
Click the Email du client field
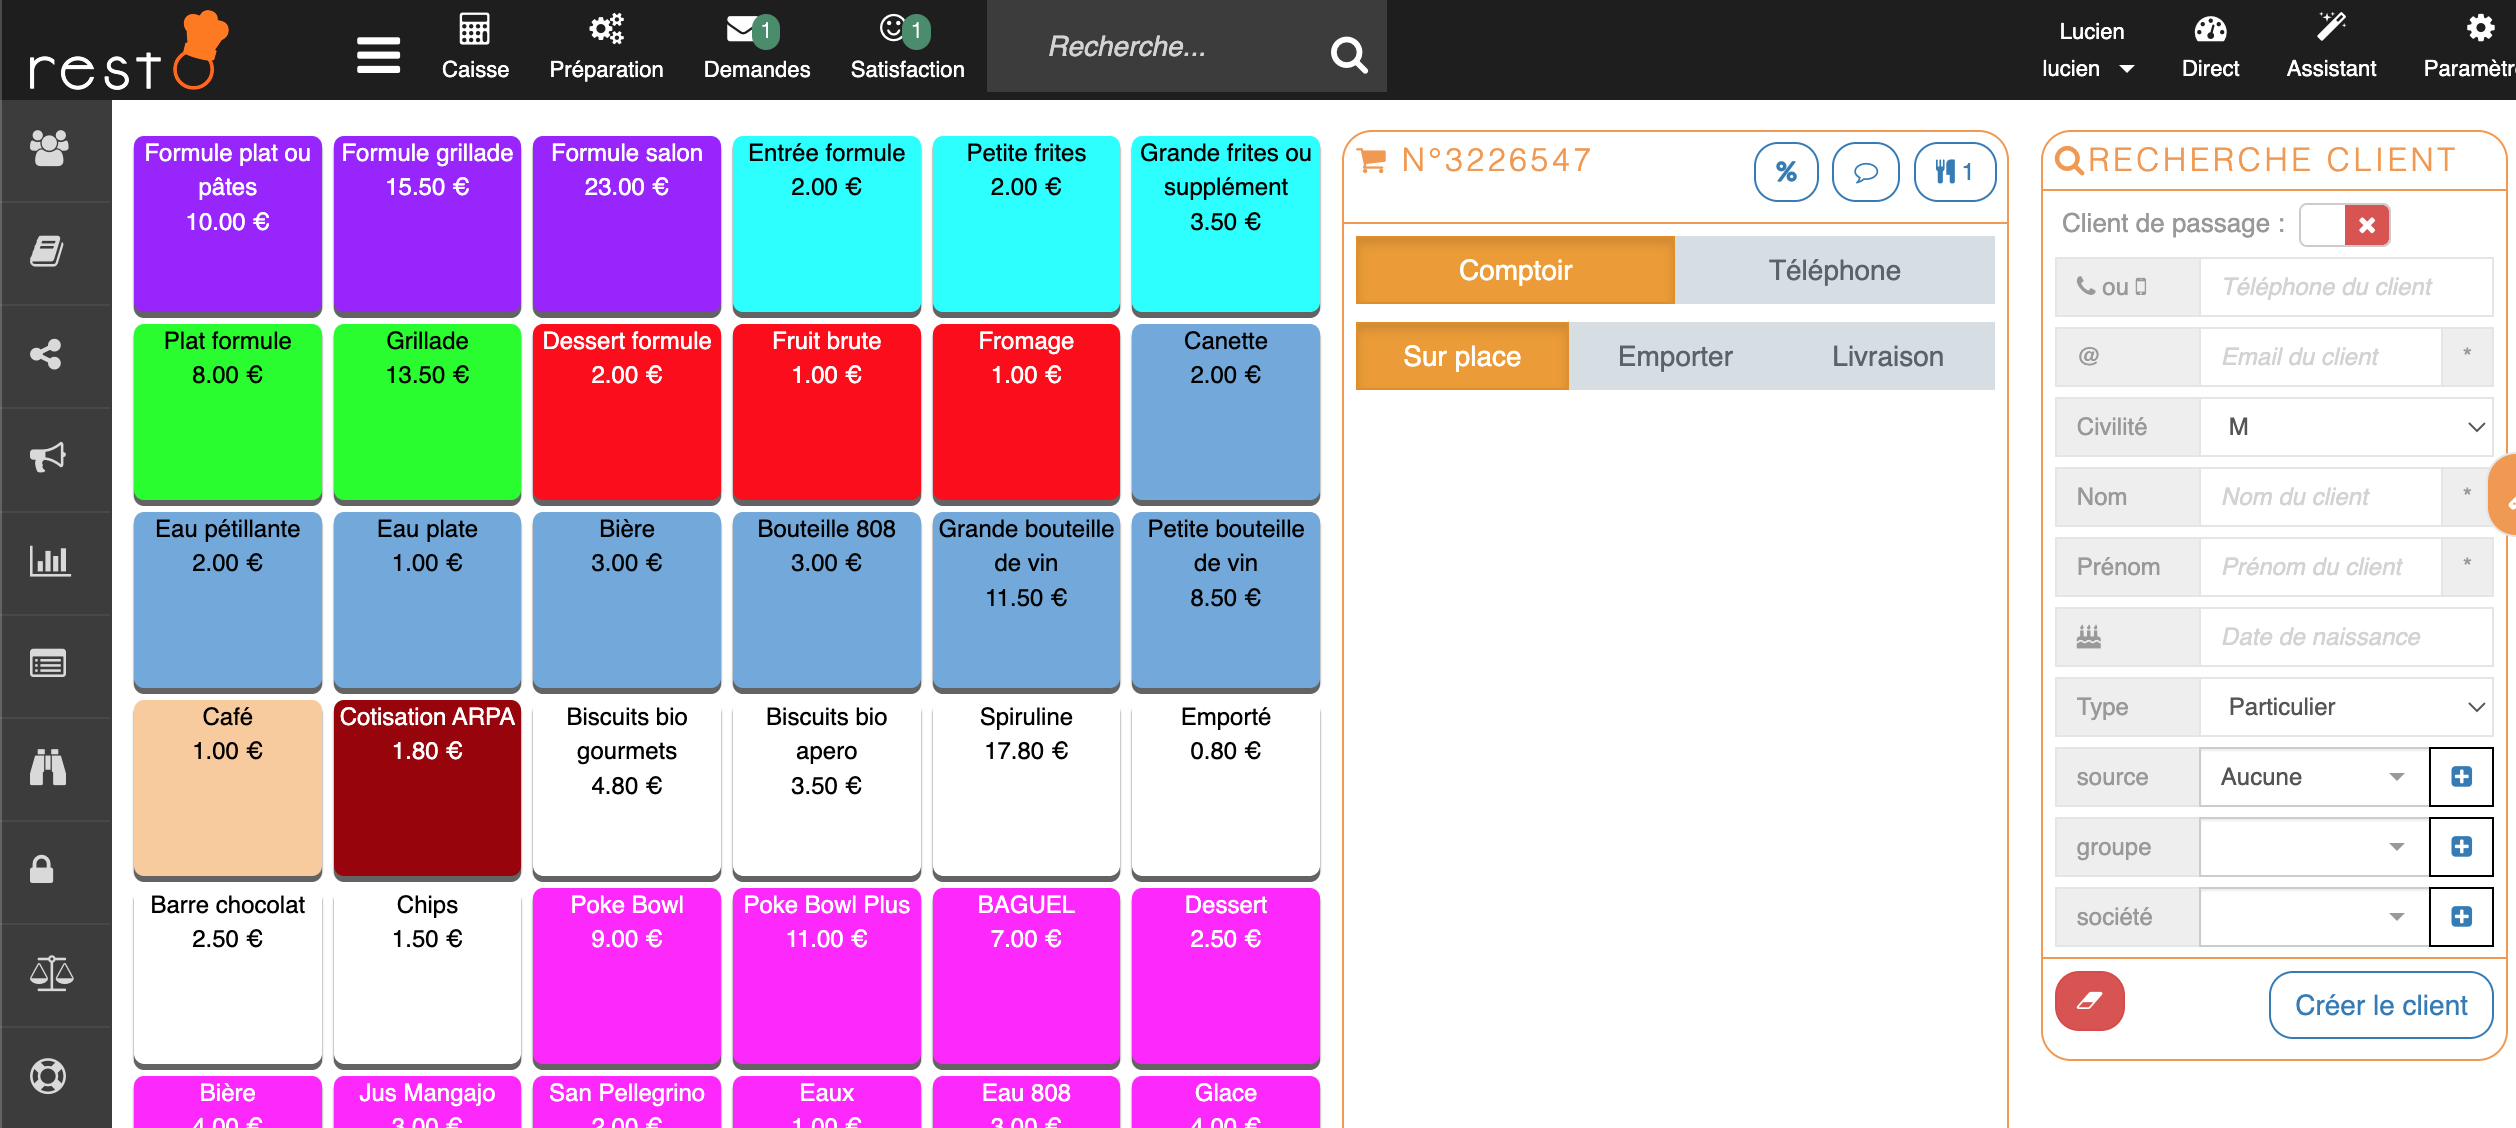[x=2319, y=357]
